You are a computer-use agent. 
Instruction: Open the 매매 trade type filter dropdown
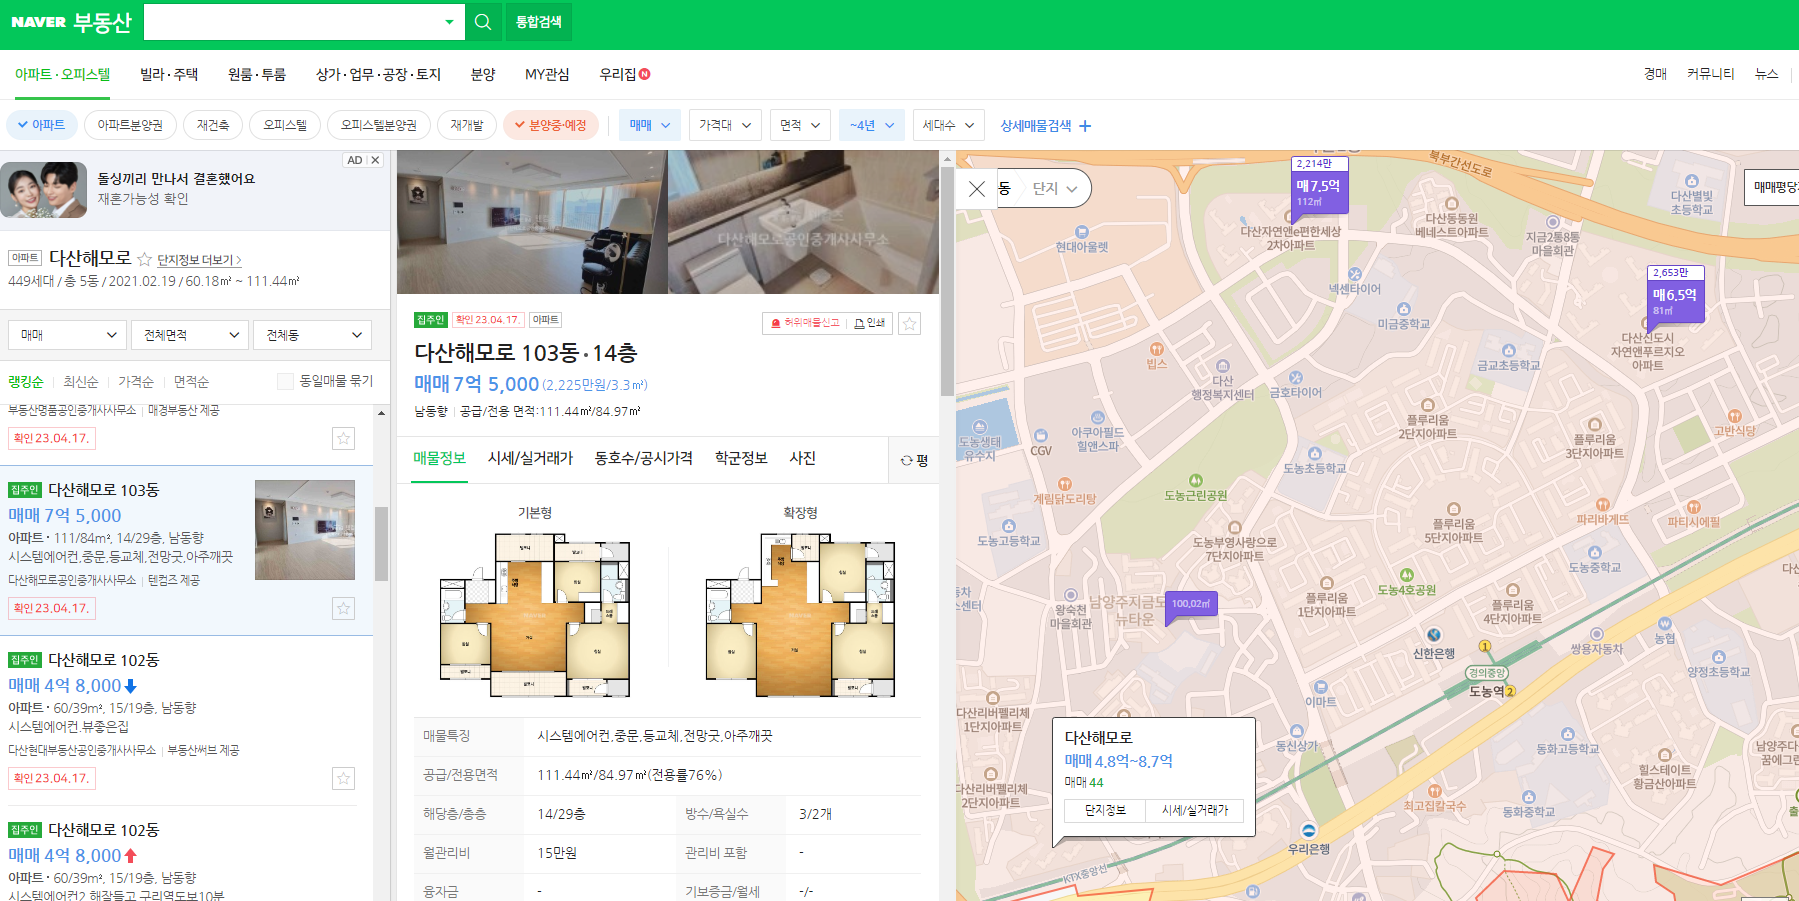click(x=650, y=125)
